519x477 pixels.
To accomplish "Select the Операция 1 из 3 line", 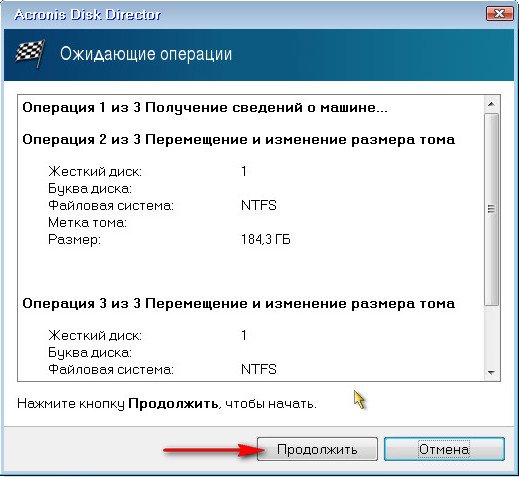I will click(205, 108).
